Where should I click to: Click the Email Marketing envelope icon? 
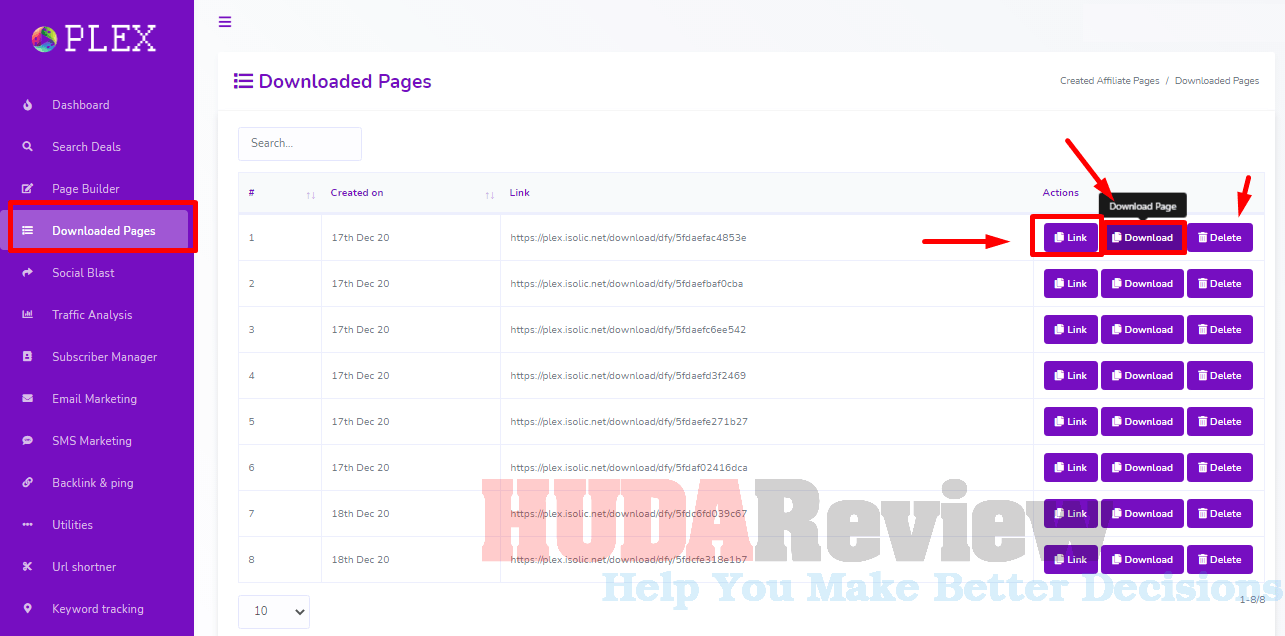(28, 399)
